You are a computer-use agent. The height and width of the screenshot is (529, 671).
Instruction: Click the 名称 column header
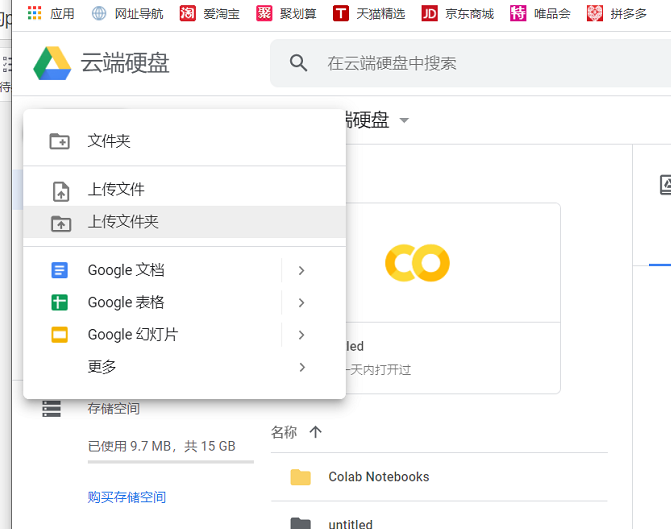[284, 432]
